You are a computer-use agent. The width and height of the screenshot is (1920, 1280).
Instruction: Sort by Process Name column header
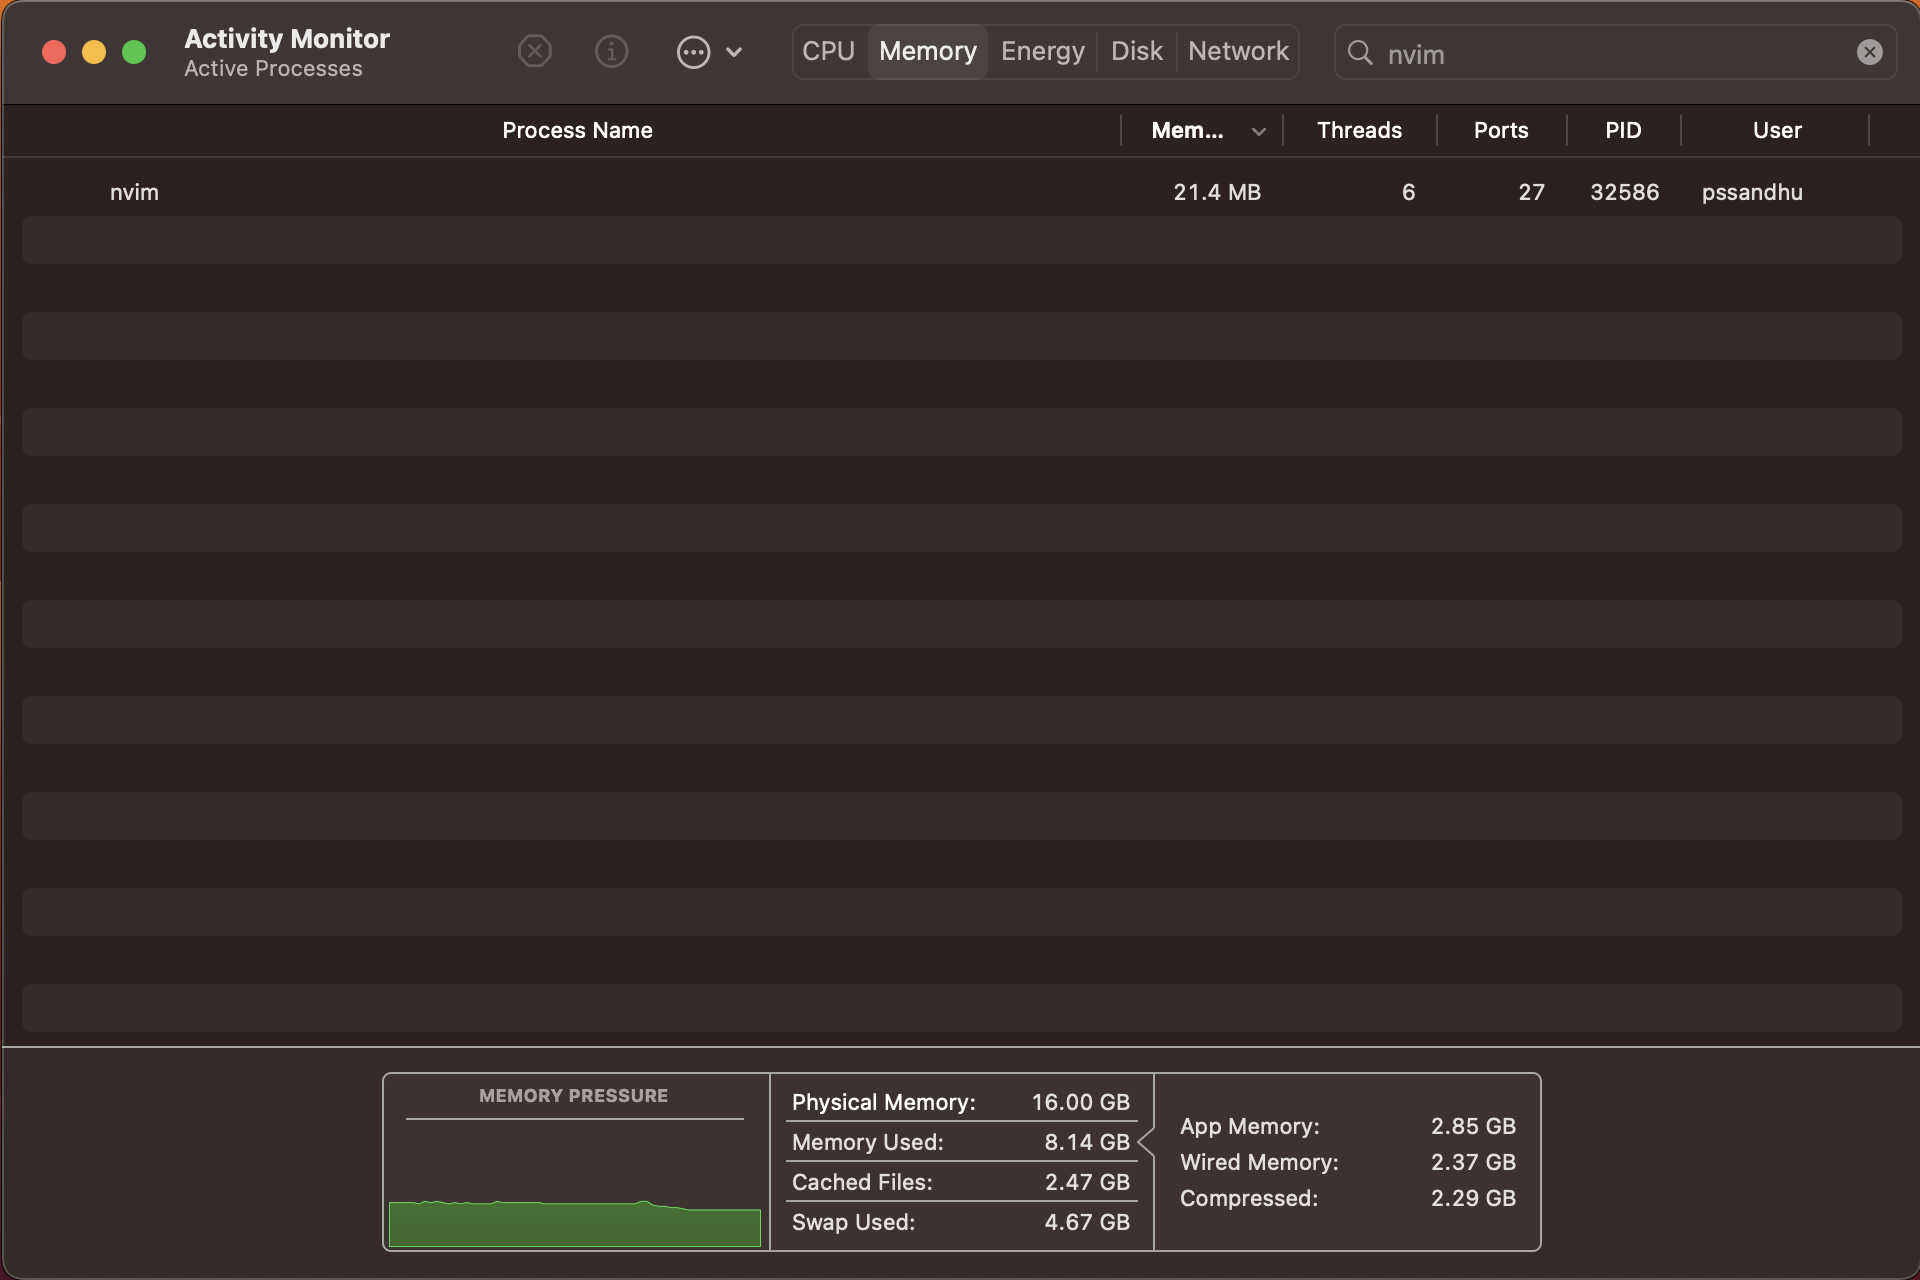tap(577, 131)
